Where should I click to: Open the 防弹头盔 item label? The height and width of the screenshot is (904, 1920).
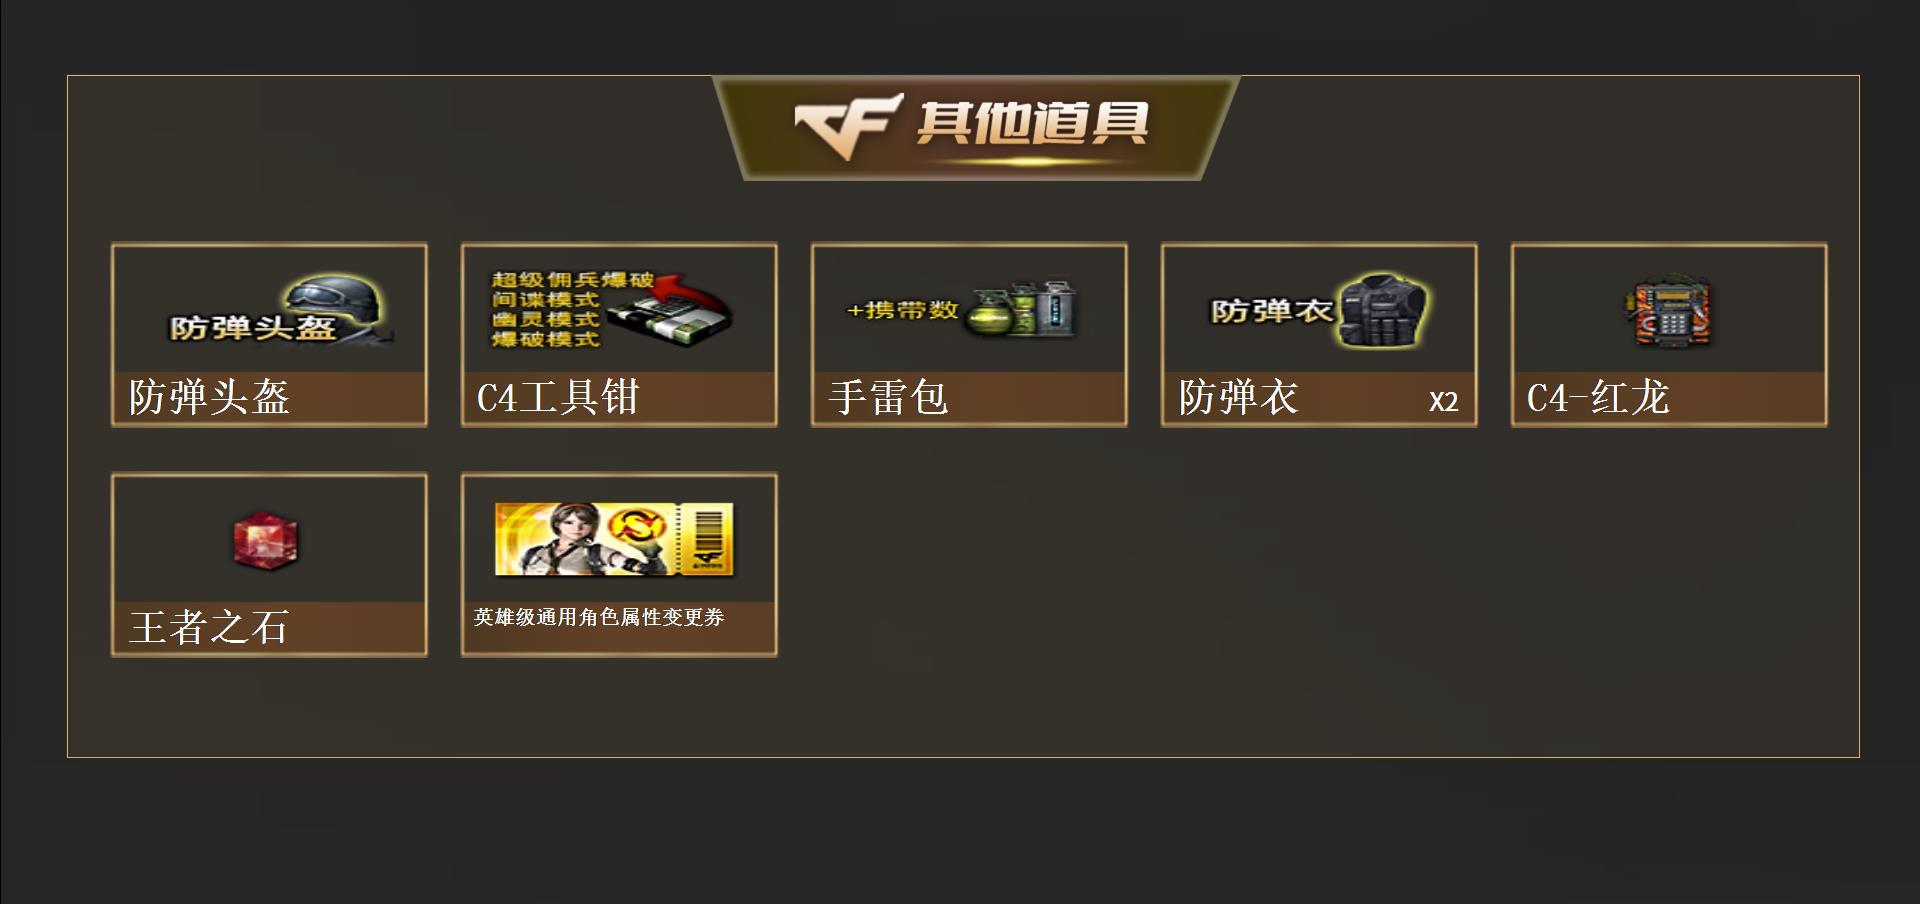point(210,398)
